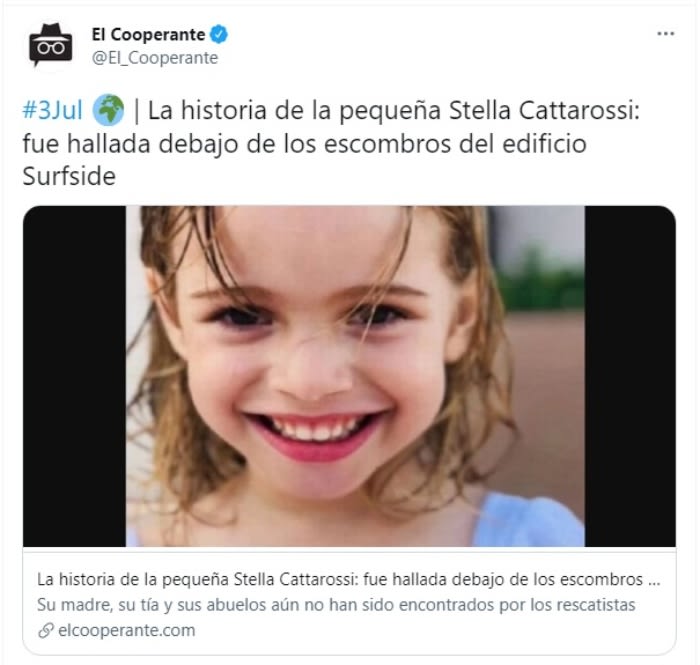Click the truncated ellipsis of card headline
The image size is (700, 665).
(x=653, y=580)
